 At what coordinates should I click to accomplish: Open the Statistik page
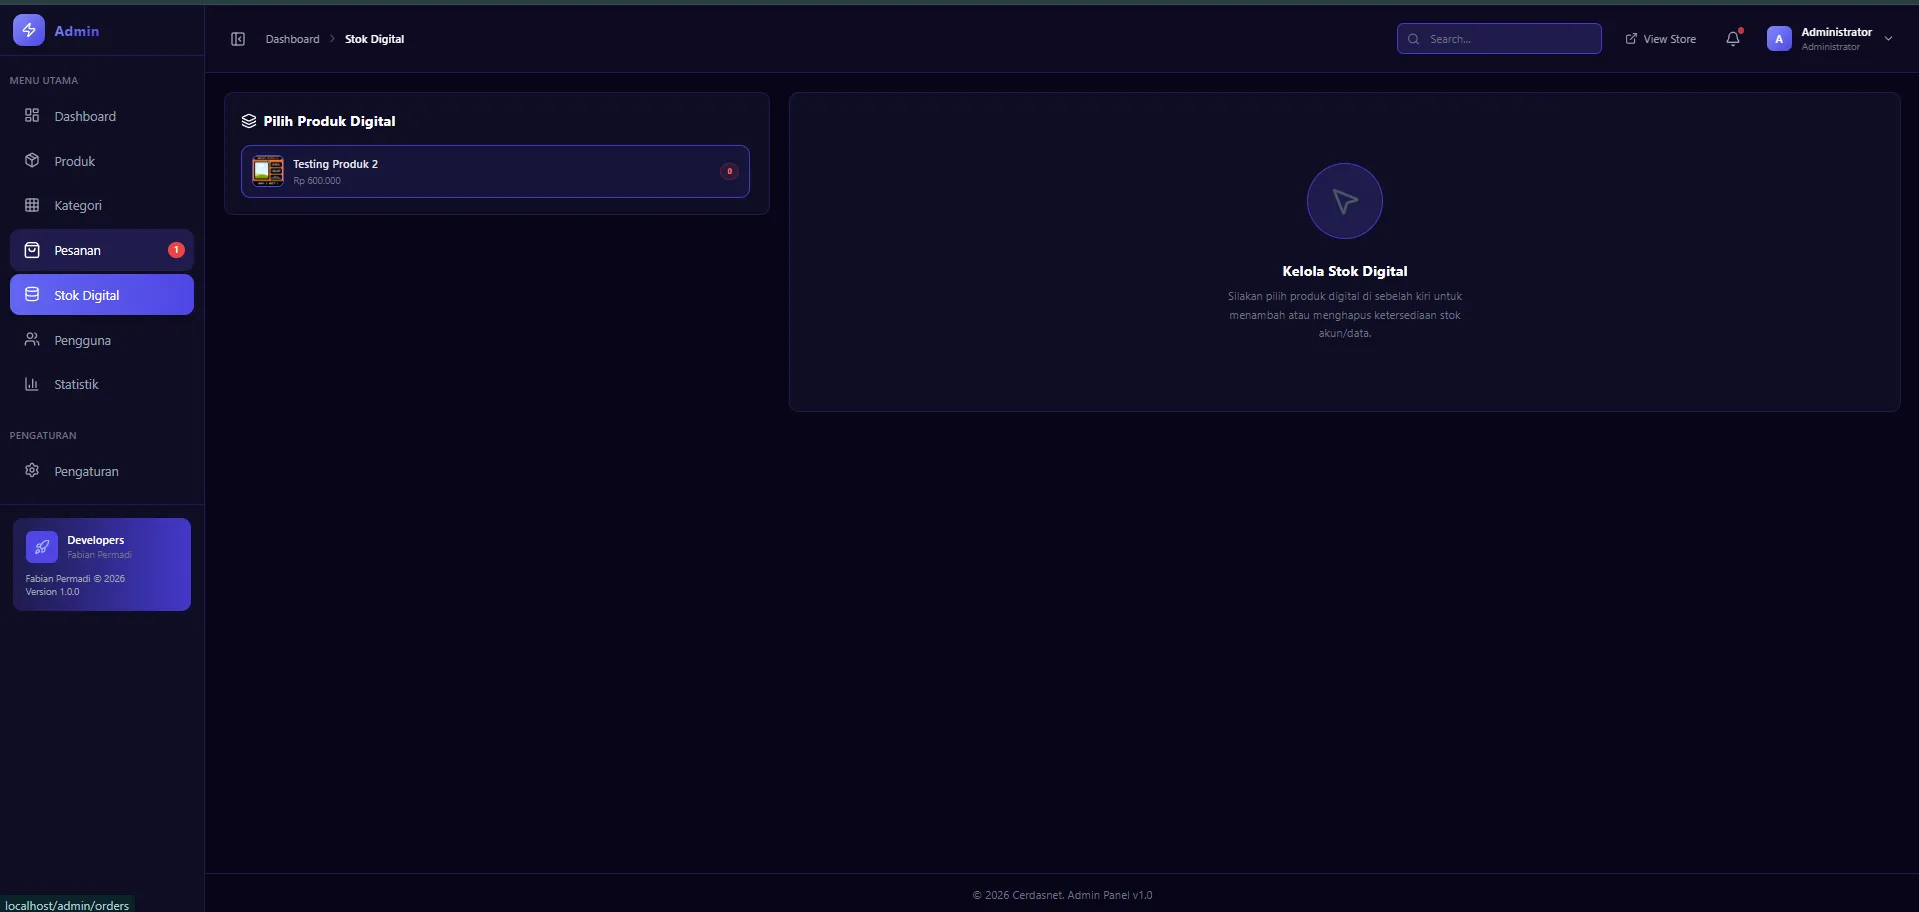(76, 384)
